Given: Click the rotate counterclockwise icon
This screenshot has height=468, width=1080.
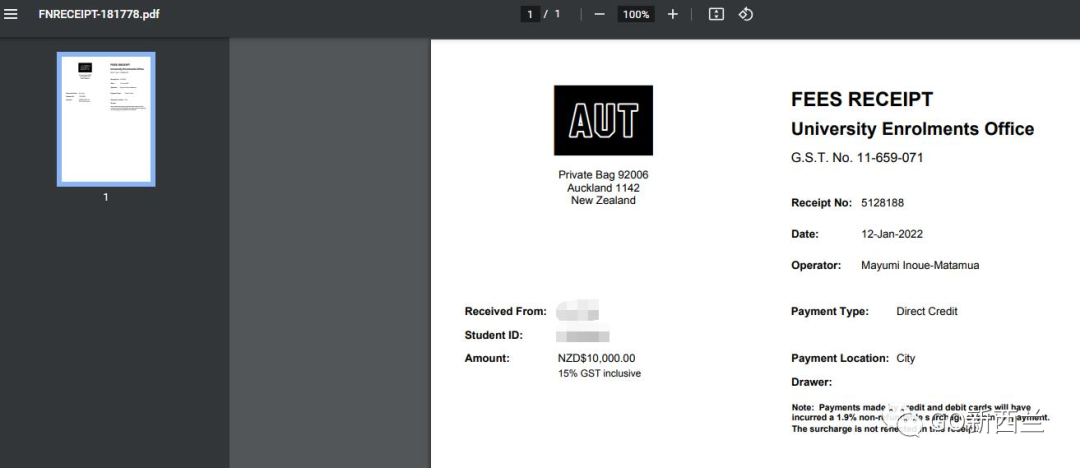Looking at the screenshot, I should click(746, 14).
